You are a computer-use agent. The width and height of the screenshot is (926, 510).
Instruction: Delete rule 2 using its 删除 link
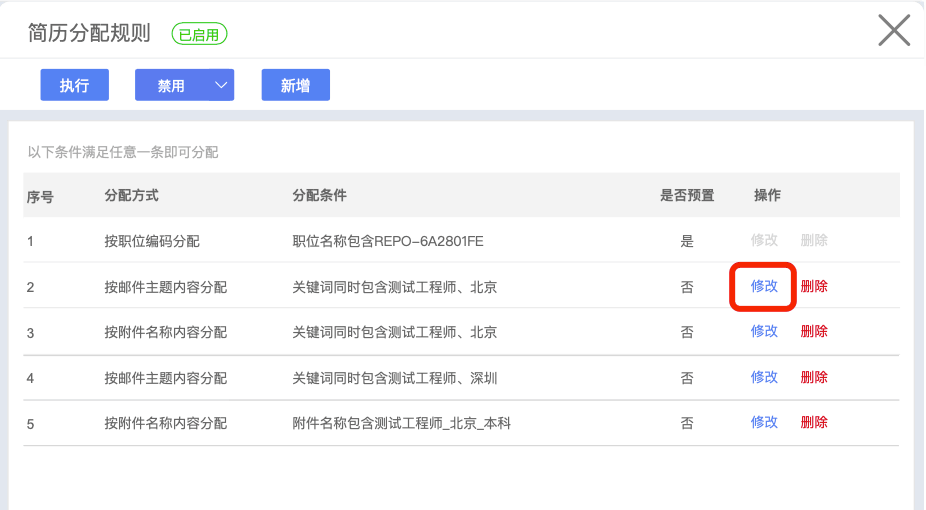pos(814,286)
